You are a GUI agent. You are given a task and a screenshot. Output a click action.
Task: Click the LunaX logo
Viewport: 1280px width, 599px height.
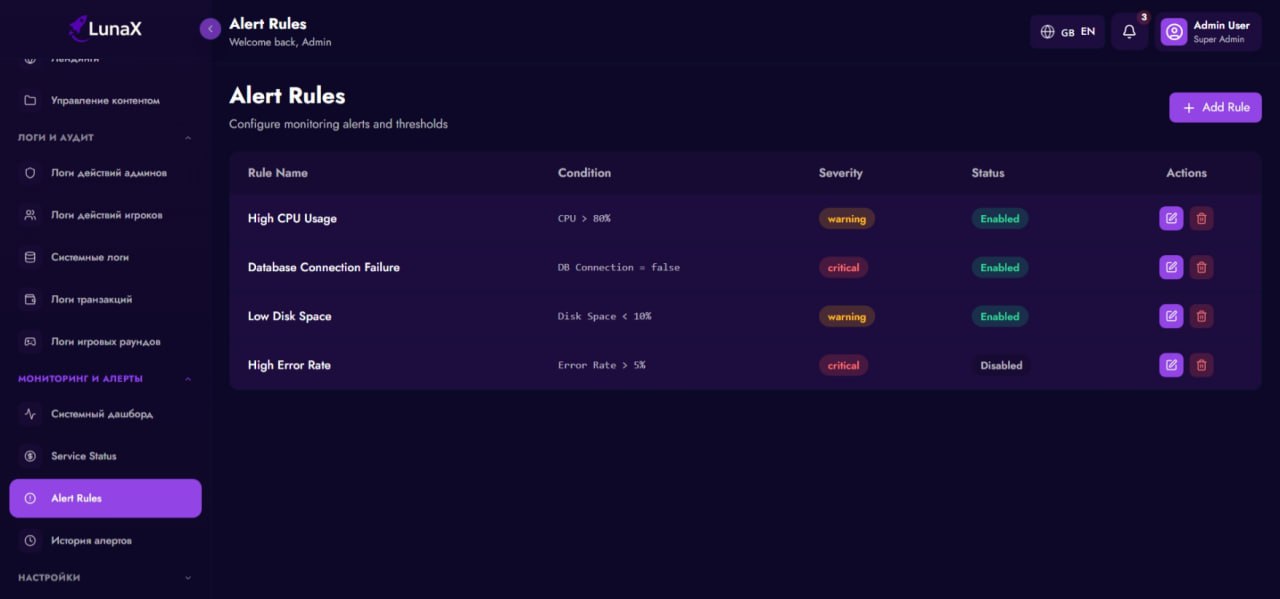tap(105, 29)
